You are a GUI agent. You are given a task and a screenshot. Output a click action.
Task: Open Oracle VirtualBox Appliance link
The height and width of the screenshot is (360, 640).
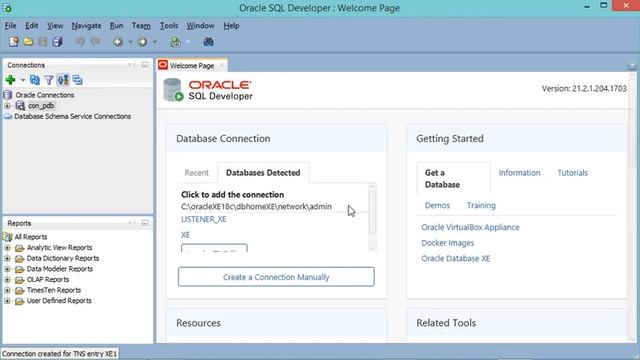(x=470, y=227)
